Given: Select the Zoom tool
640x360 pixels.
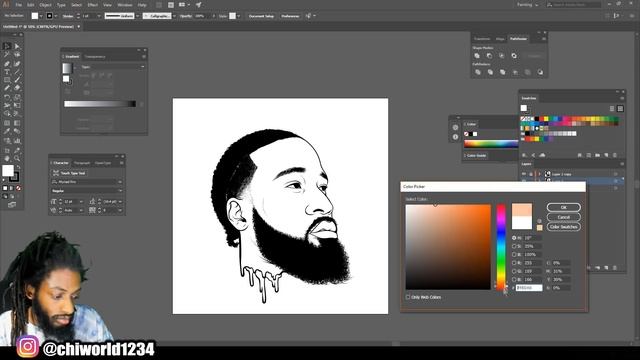Looking at the screenshot, I should pyautogui.click(x=17, y=158).
